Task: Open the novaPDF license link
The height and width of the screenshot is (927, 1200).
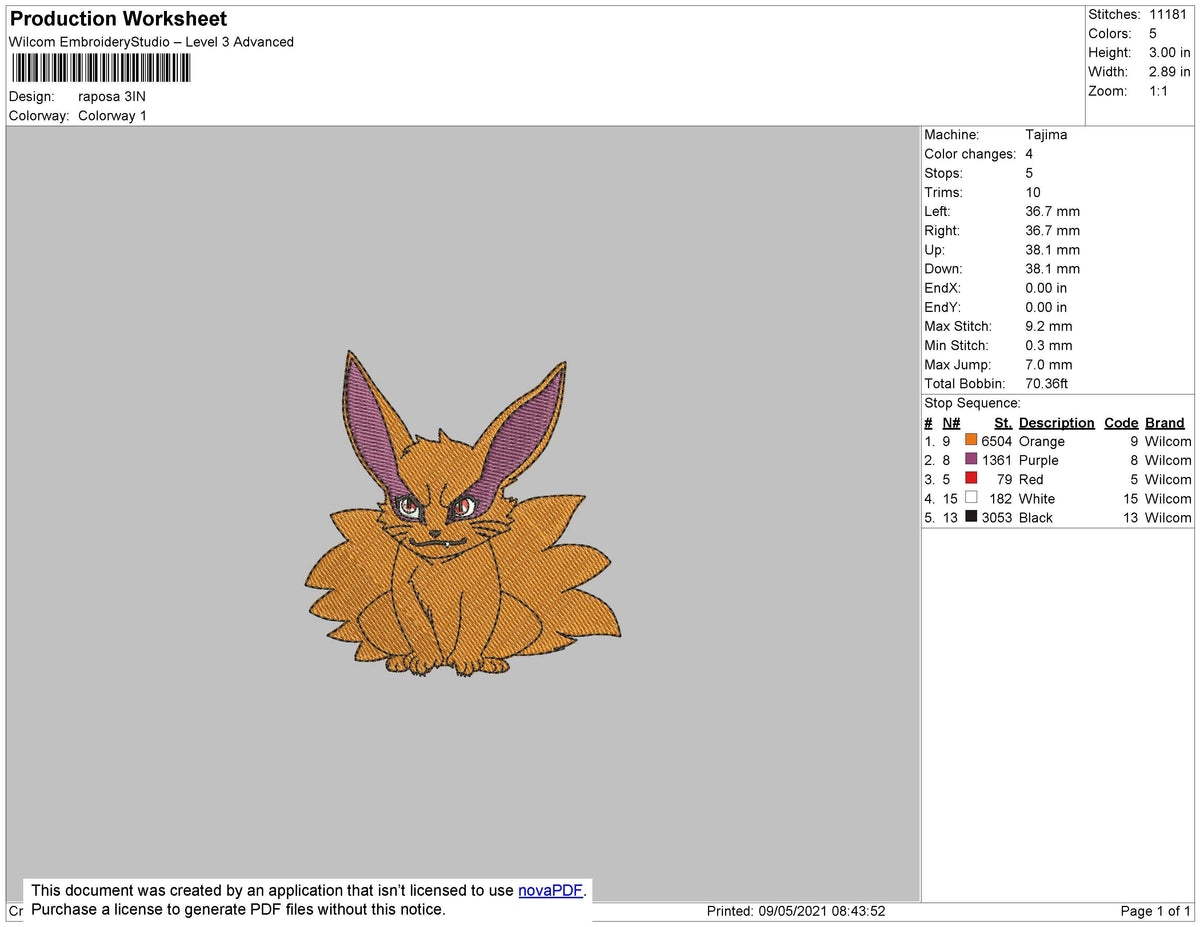Action: (549, 890)
